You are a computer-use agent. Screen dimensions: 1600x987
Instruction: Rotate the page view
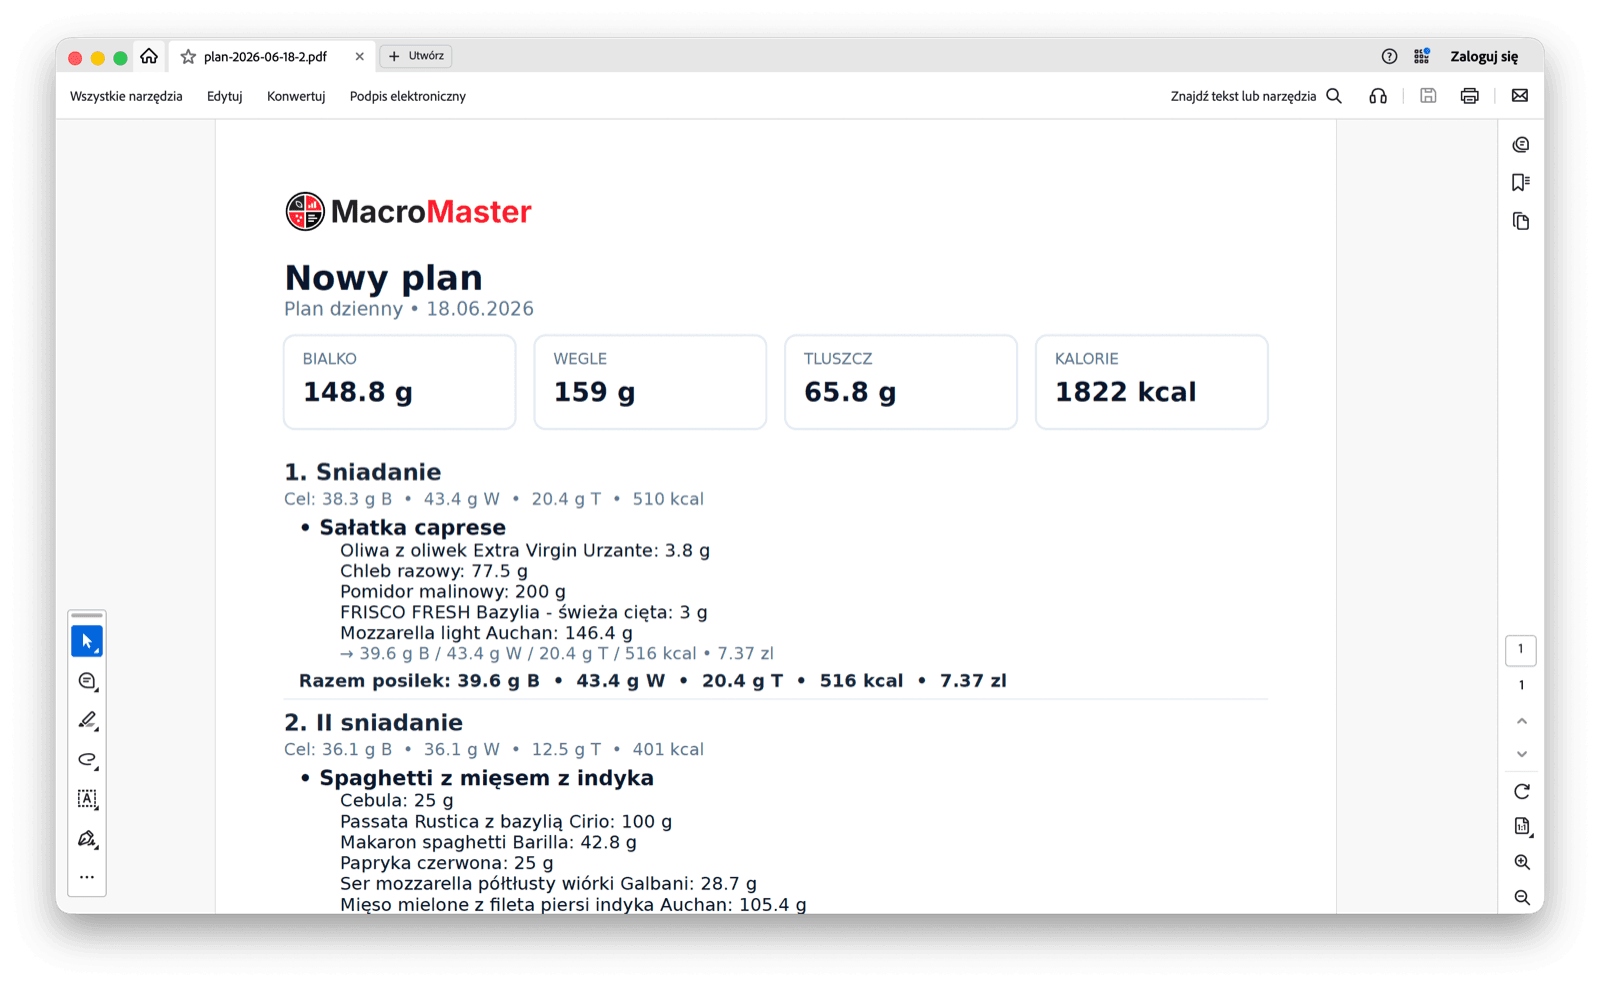(x=1522, y=792)
